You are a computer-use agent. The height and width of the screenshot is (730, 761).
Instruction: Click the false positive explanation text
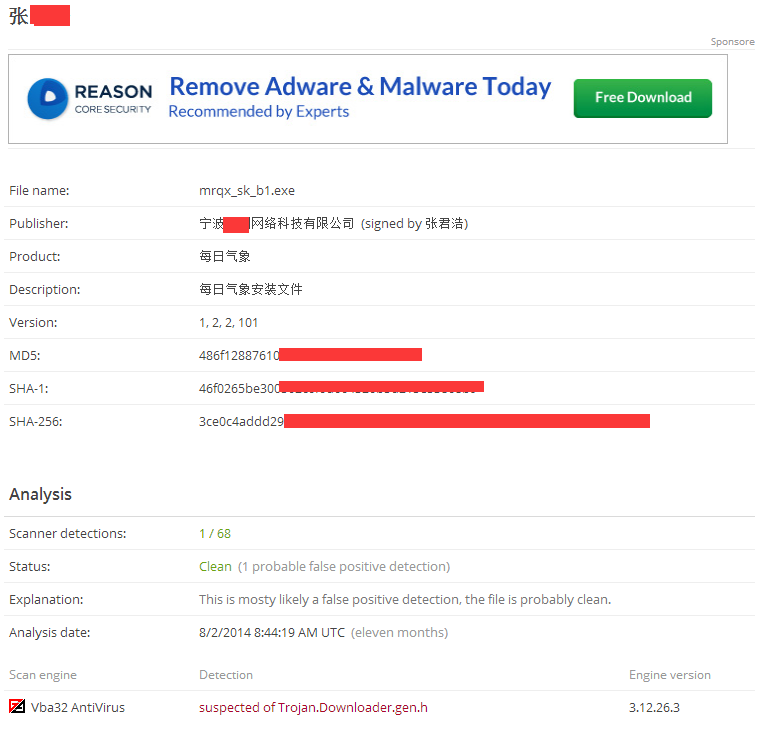pyautogui.click(x=405, y=599)
